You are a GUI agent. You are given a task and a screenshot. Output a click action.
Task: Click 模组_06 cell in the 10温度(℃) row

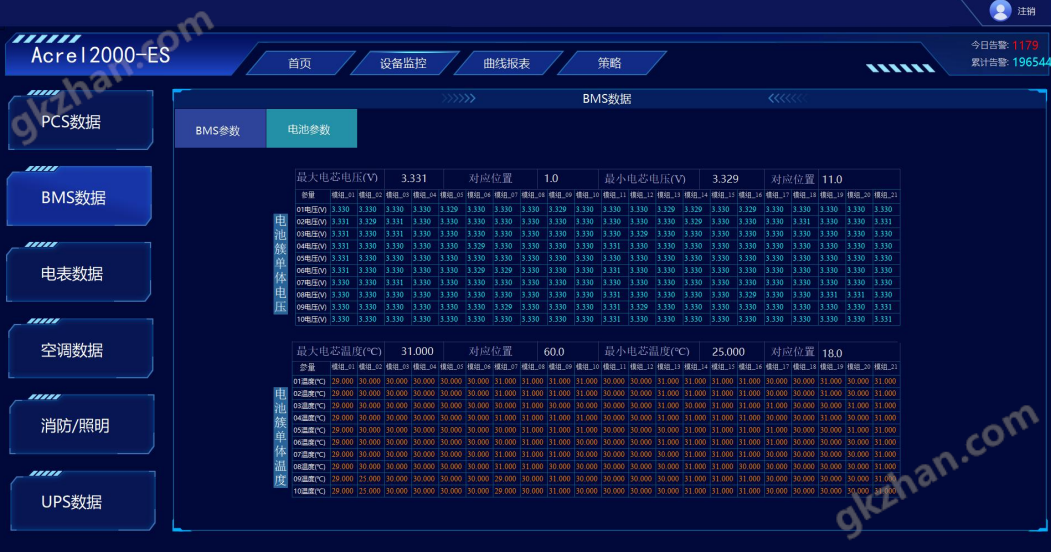point(478,491)
